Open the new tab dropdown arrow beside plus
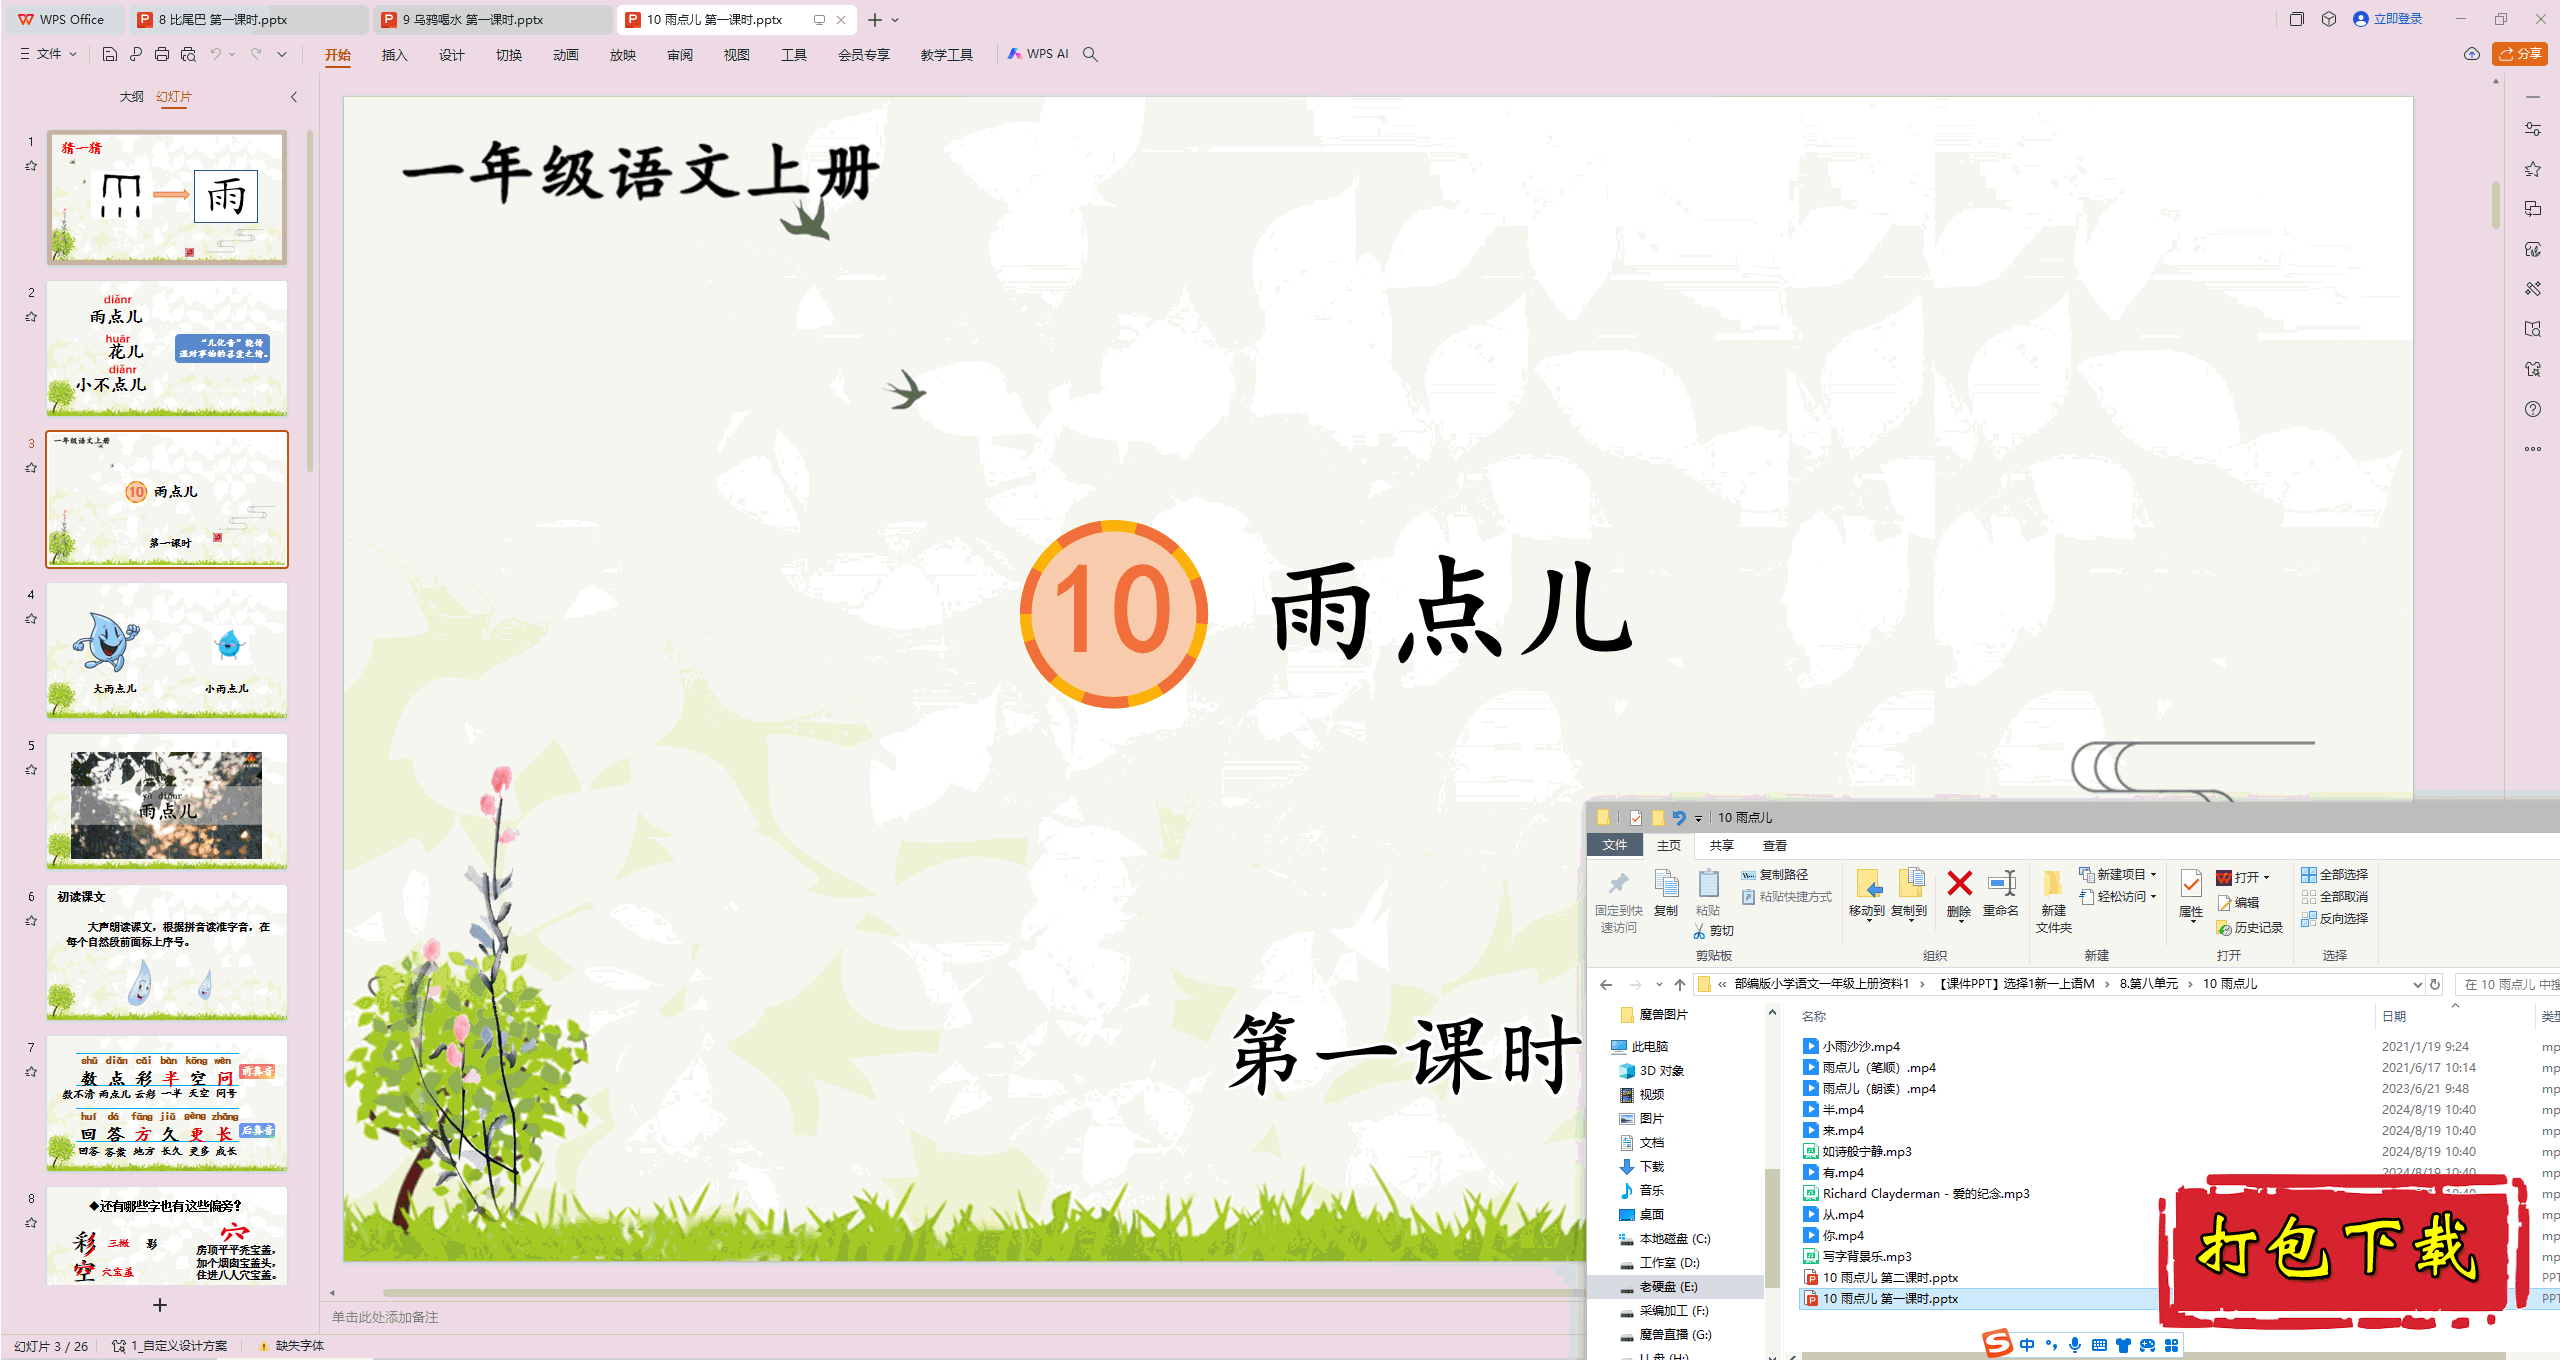The height and width of the screenshot is (1360, 2560). (x=895, y=20)
